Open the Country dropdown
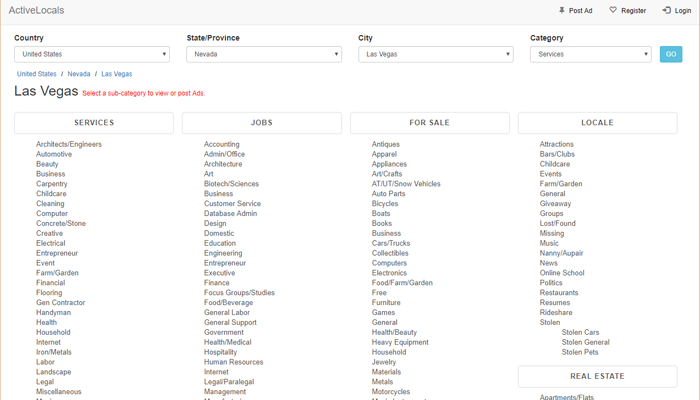The width and height of the screenshot is (700, 400). 92,54
